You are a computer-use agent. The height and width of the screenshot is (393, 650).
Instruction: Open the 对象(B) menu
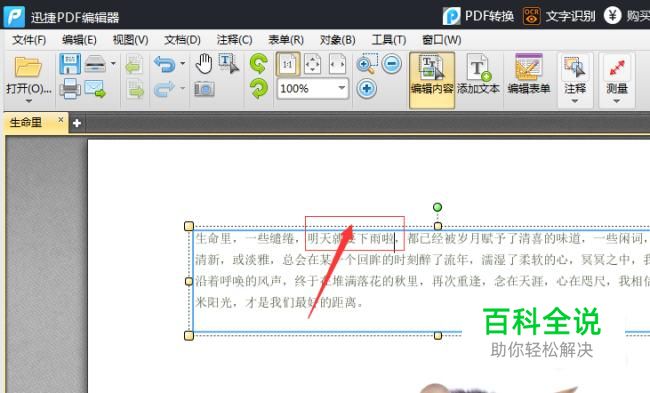(337, 40)
